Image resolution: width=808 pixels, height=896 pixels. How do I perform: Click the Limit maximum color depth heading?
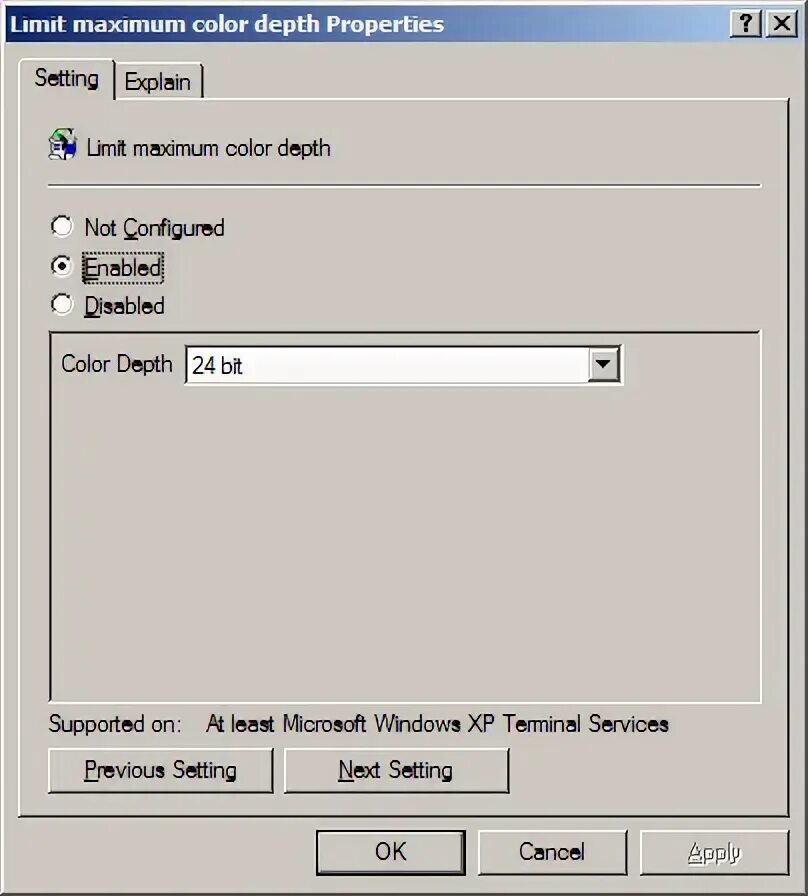[x=209, y=148]
